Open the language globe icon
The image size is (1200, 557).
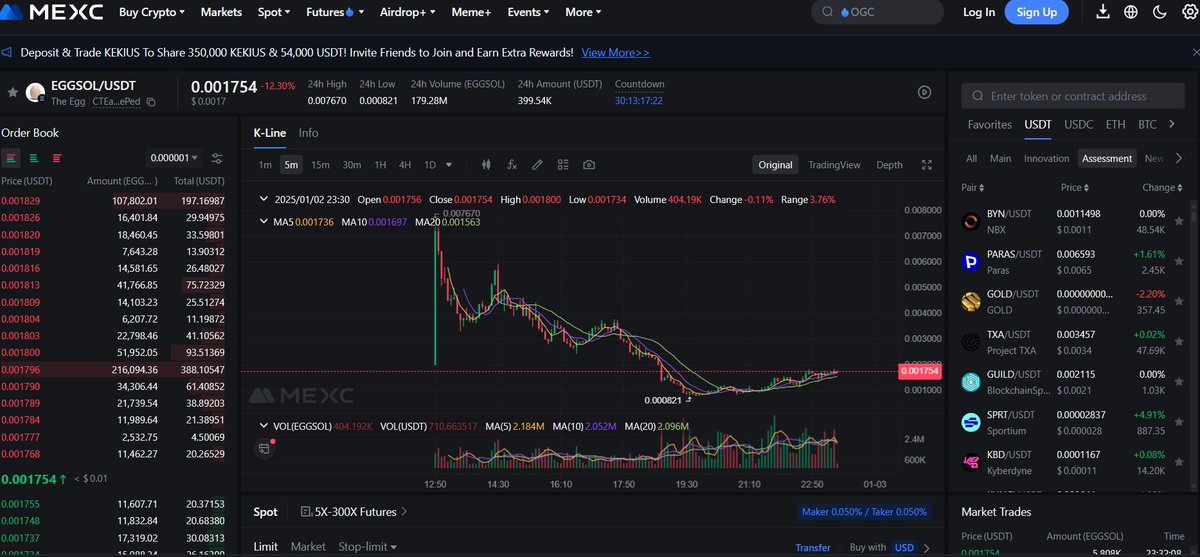coord(1131,12)
